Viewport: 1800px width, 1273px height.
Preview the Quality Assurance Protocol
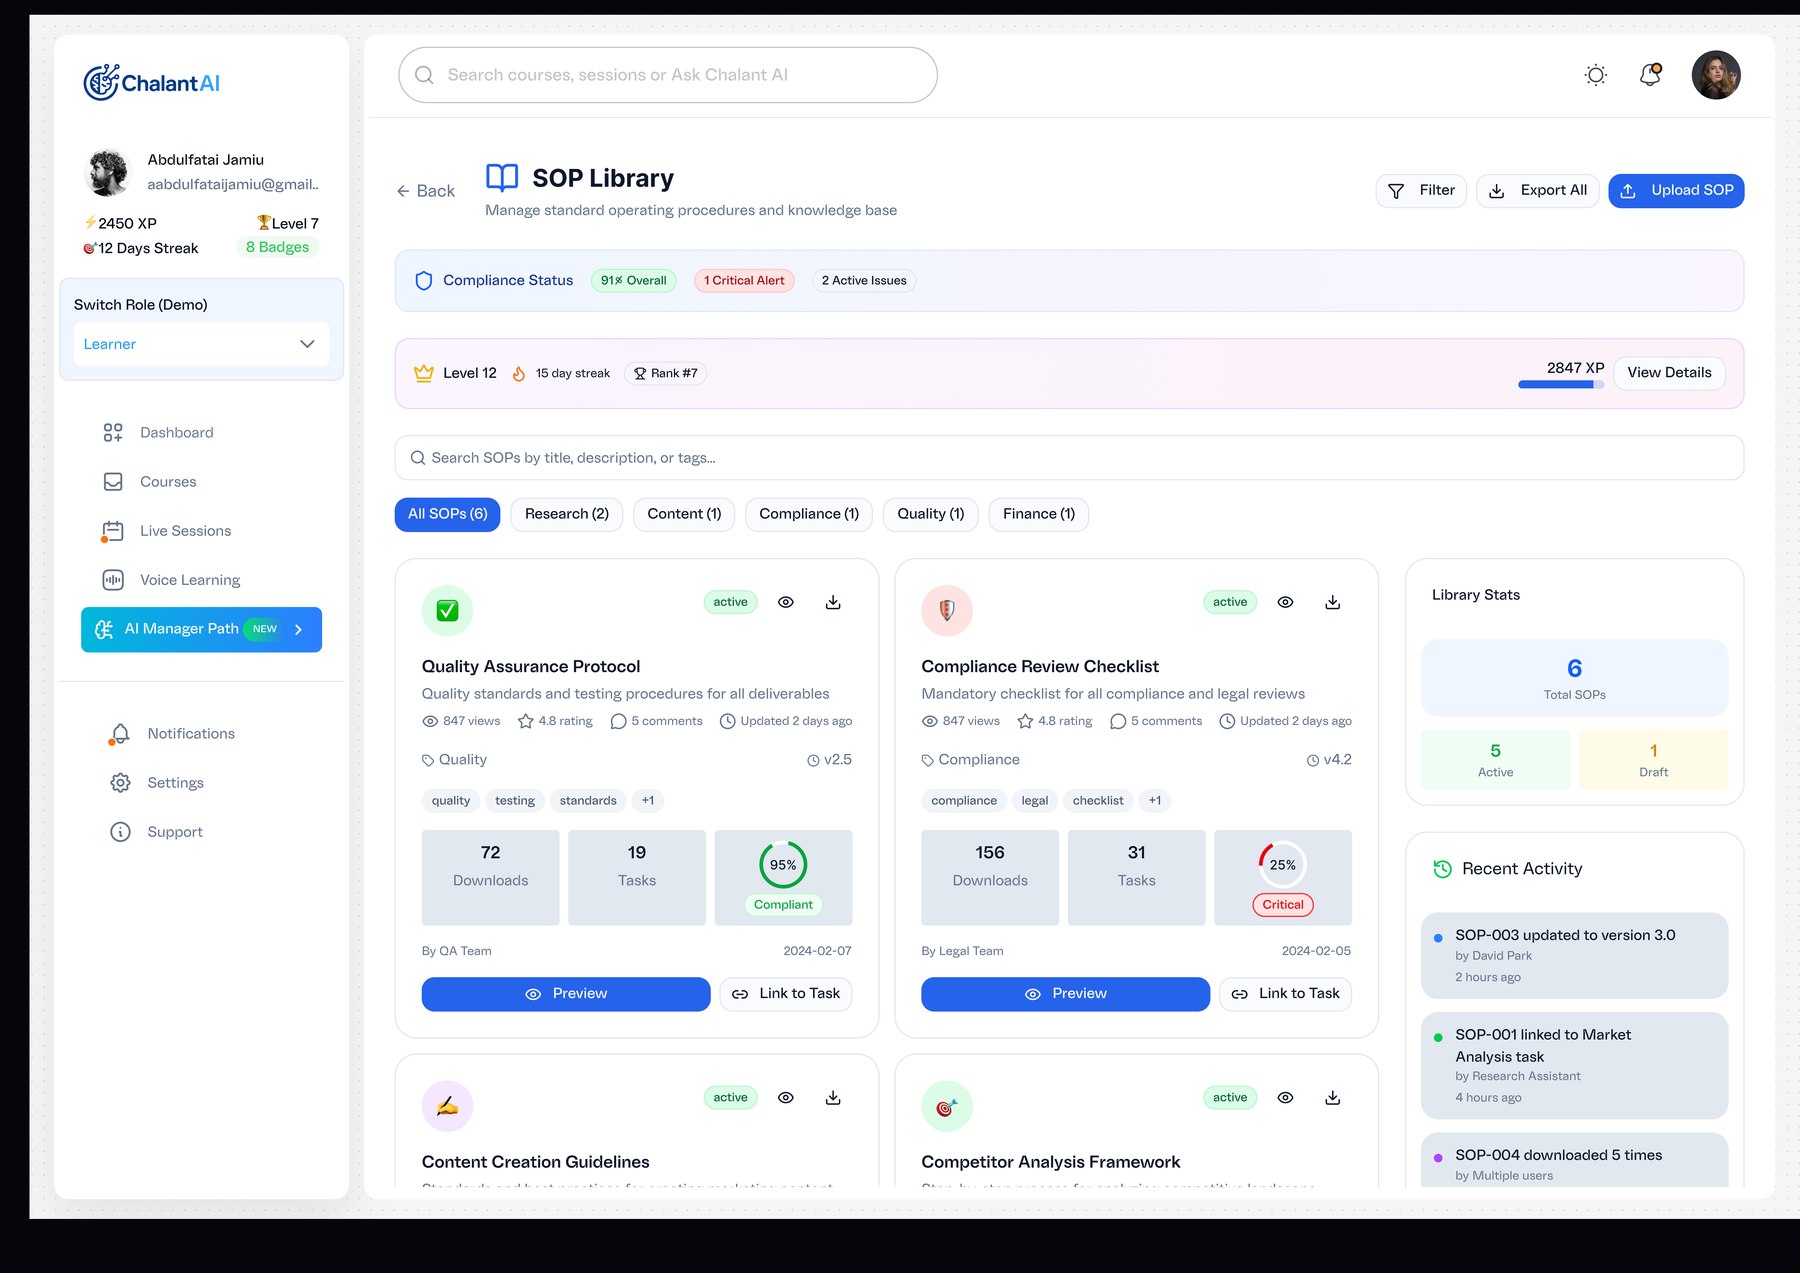(566, 994)
